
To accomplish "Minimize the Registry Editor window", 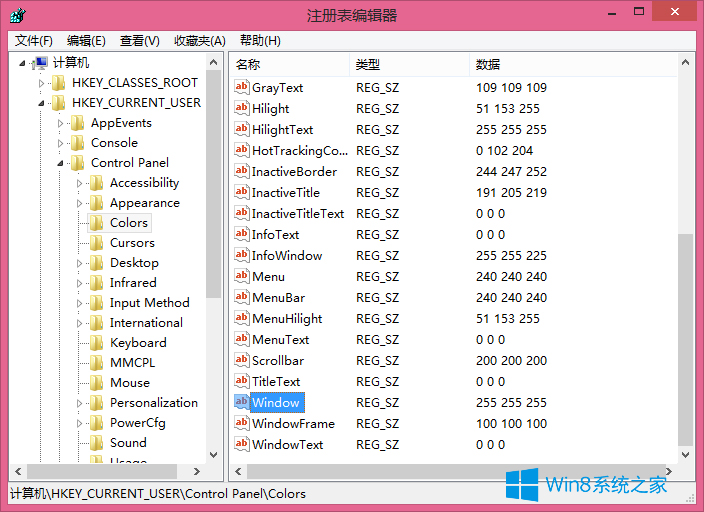I will point(612,12).
